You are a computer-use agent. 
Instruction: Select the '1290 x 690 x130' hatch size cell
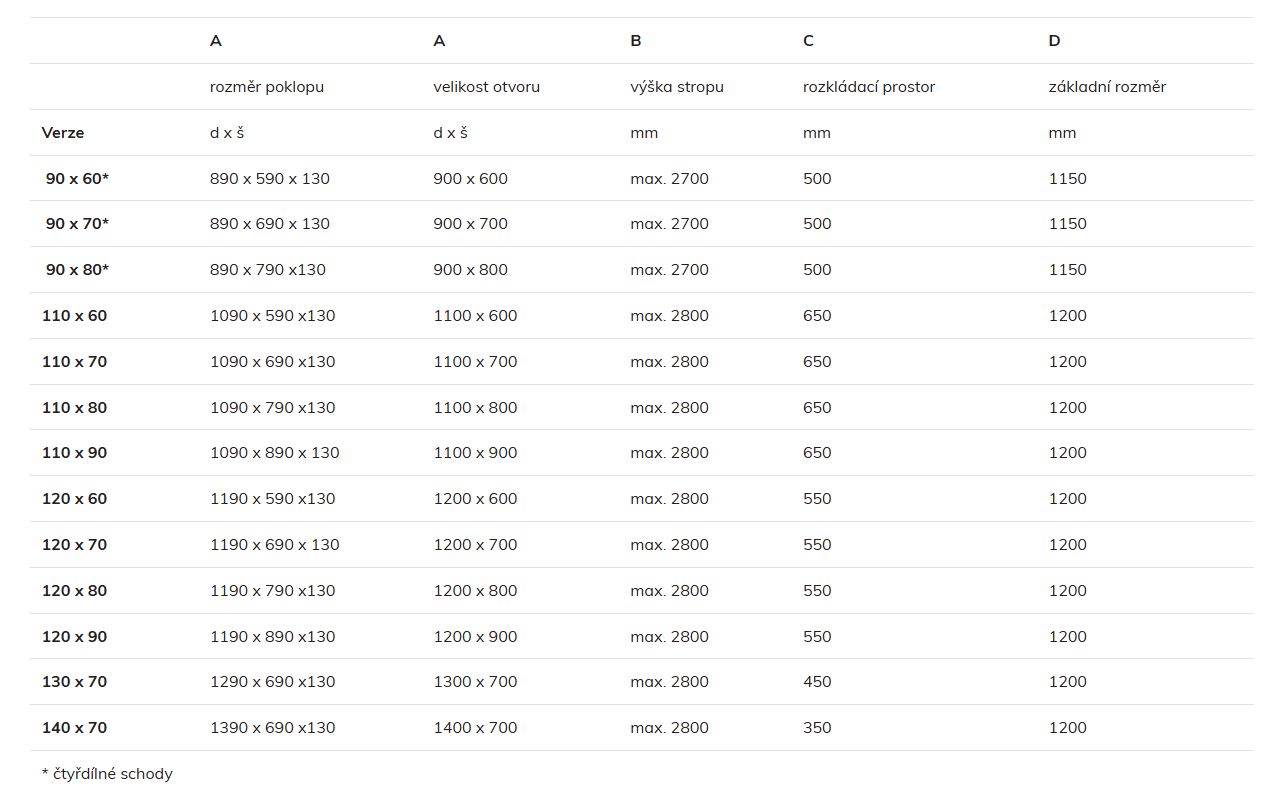(272, 682)
